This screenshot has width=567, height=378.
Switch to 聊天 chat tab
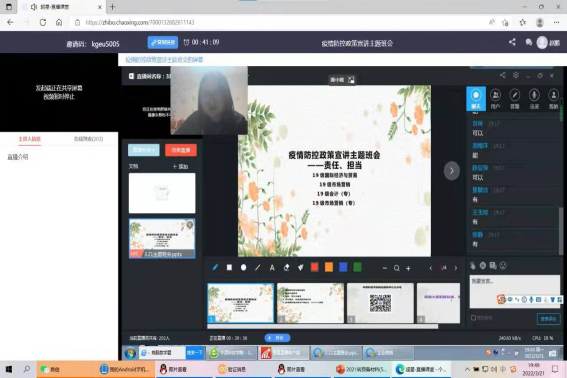(x=476, y=99)
